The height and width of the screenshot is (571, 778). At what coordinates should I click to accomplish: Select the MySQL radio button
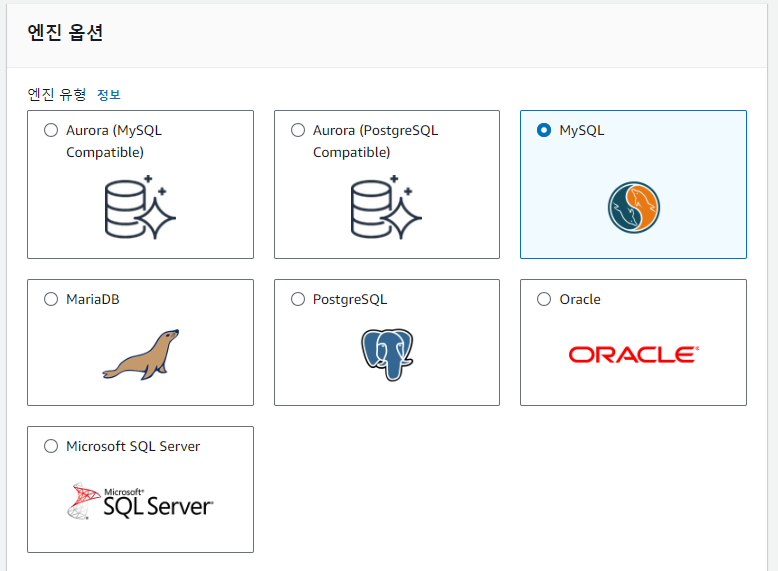[544, 130]
